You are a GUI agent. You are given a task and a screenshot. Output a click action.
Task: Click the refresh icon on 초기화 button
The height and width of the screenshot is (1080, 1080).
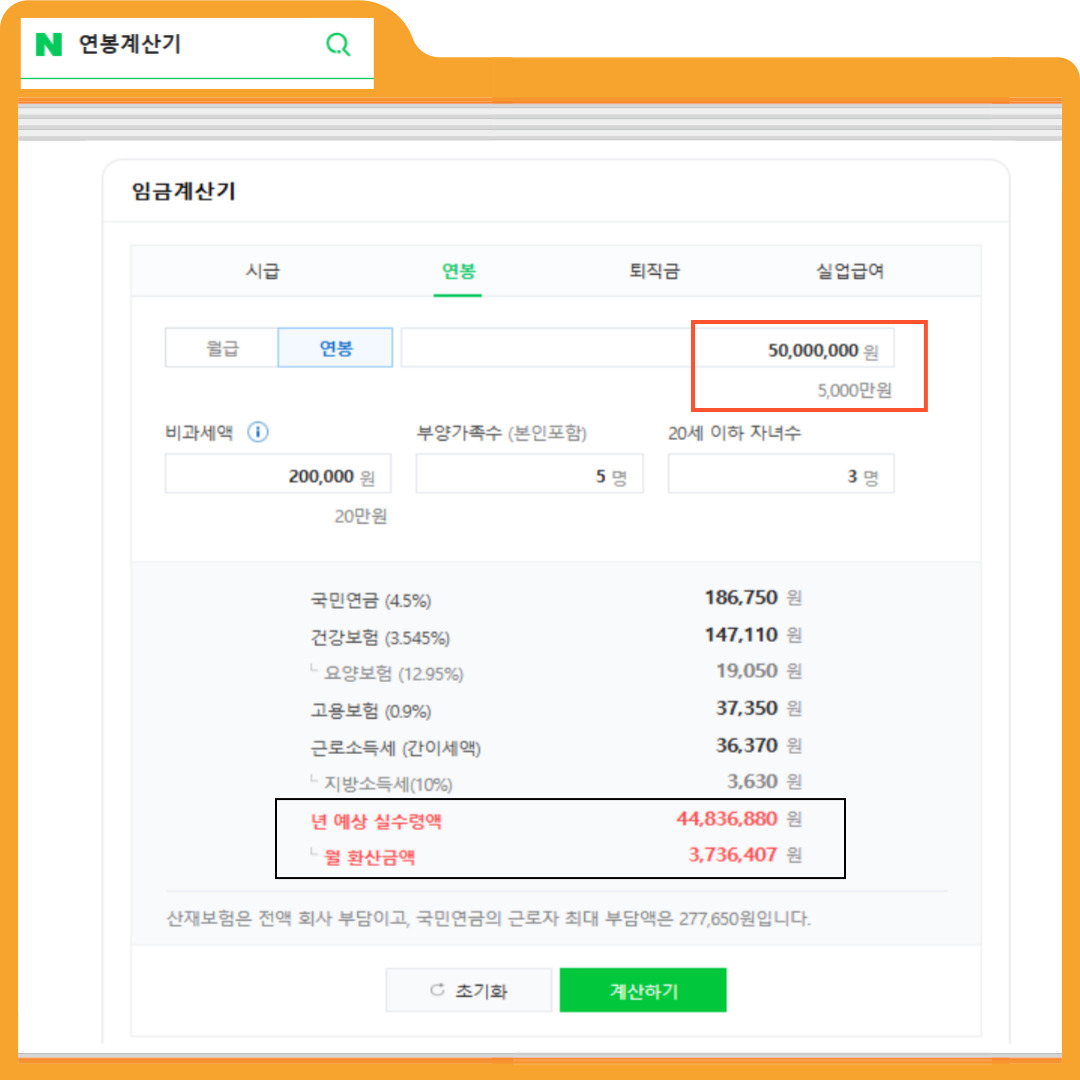point(434,989)
